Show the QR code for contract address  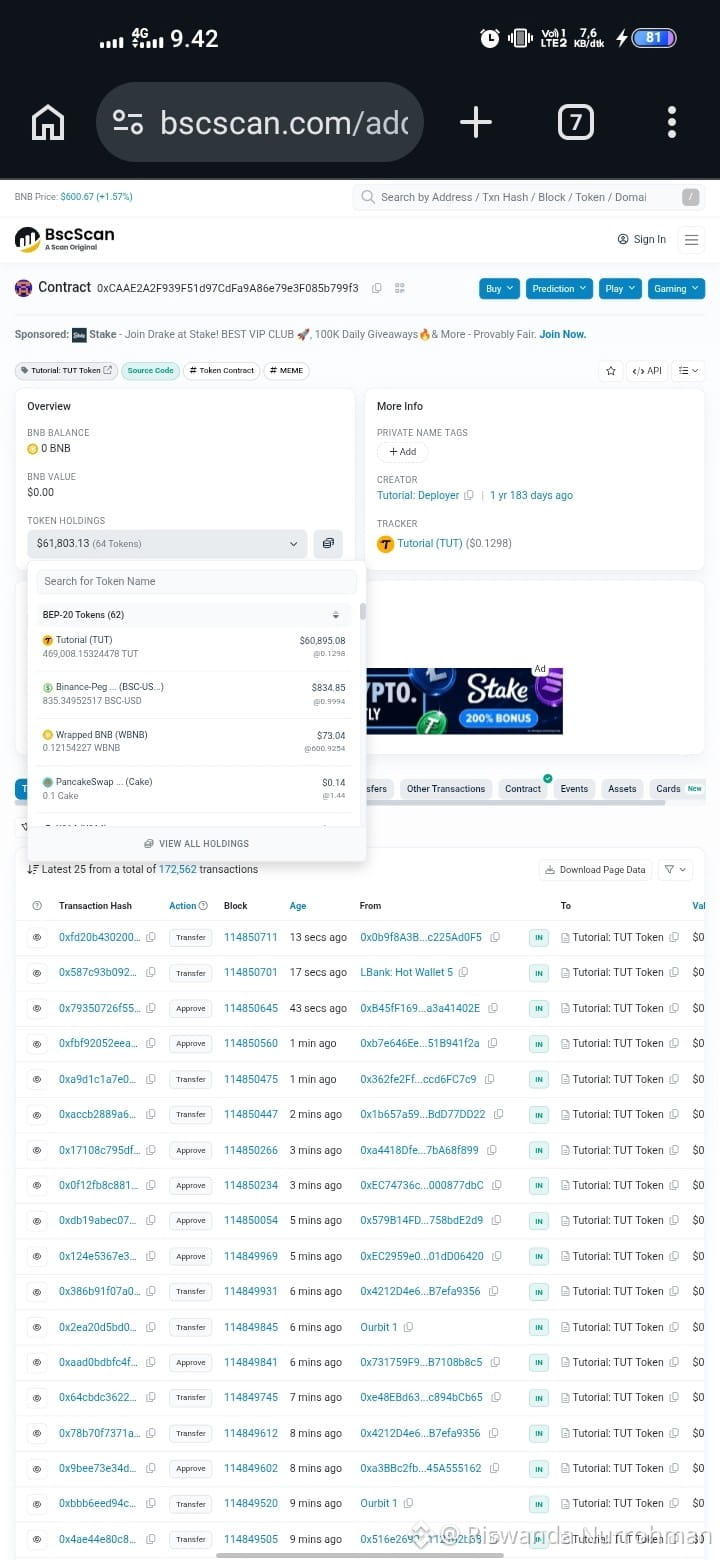point(400,288)
